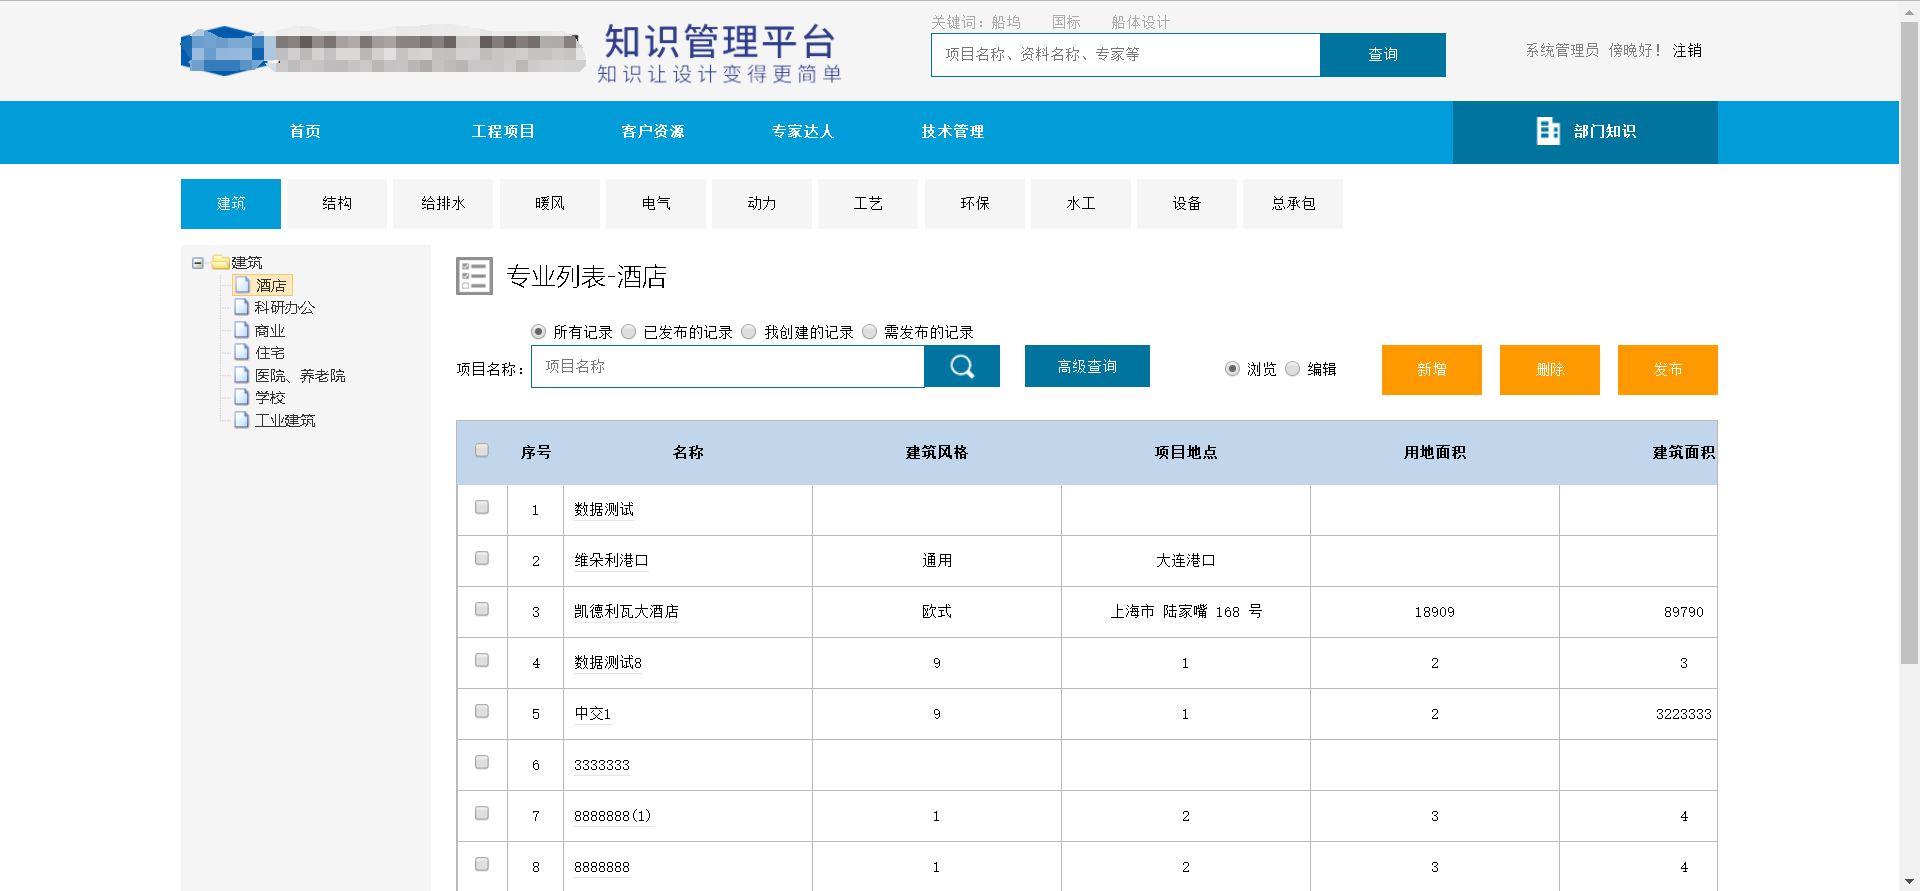The image size is (1920, 891).
Task: Click the 查询 button in header
Action: [1383, 54]
